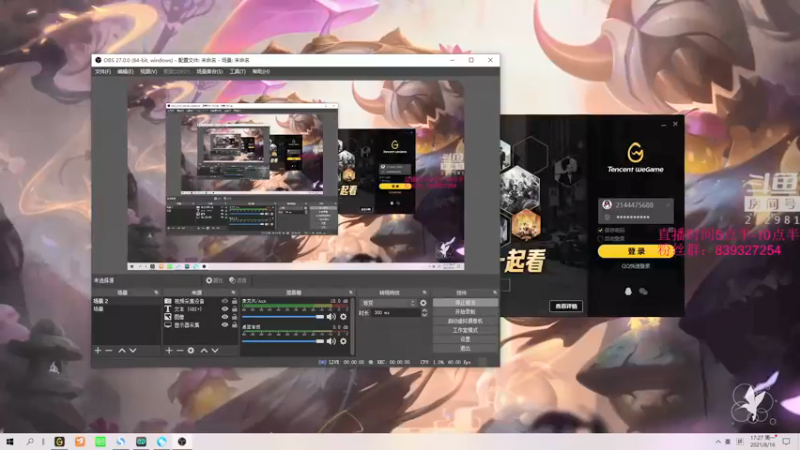Open source properties gear in sources panel

[191, 351]
